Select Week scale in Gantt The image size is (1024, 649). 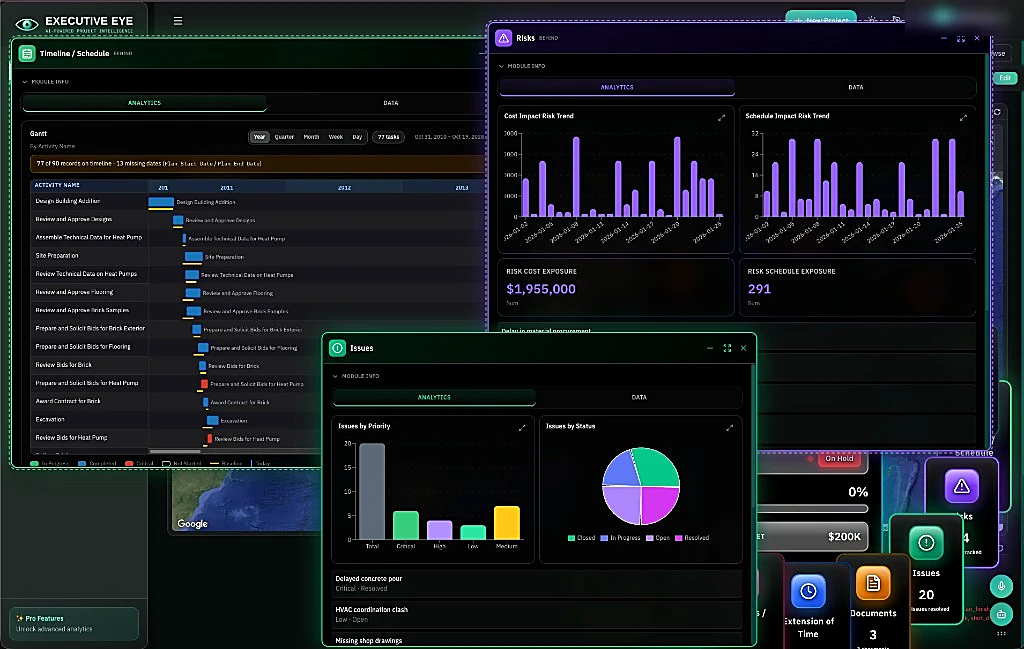(336, 137)
